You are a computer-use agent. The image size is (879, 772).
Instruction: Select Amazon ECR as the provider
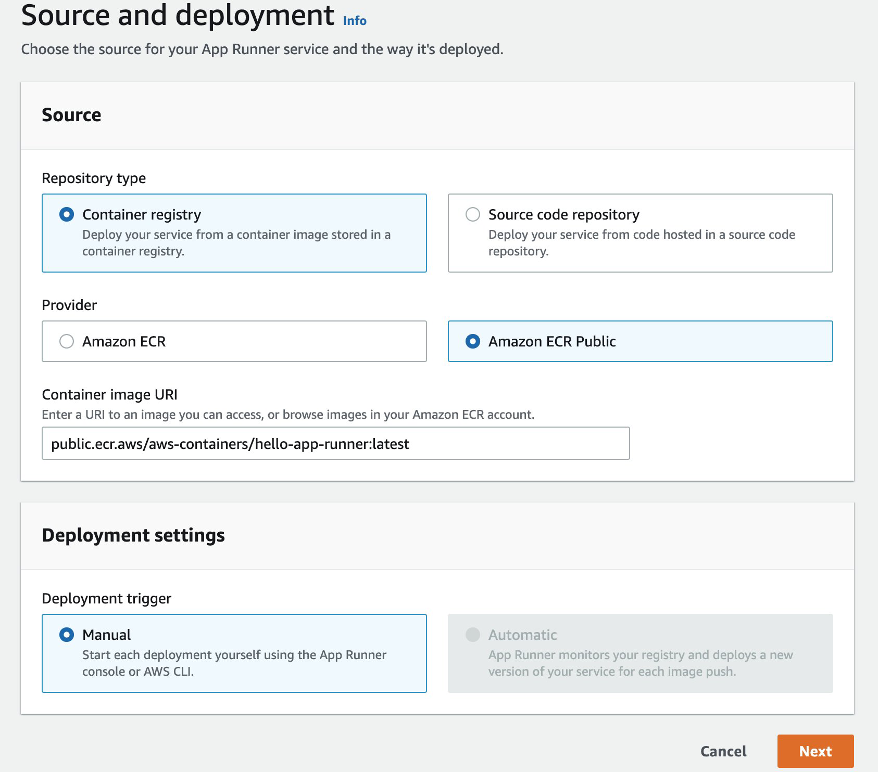[x=66, y=341]
